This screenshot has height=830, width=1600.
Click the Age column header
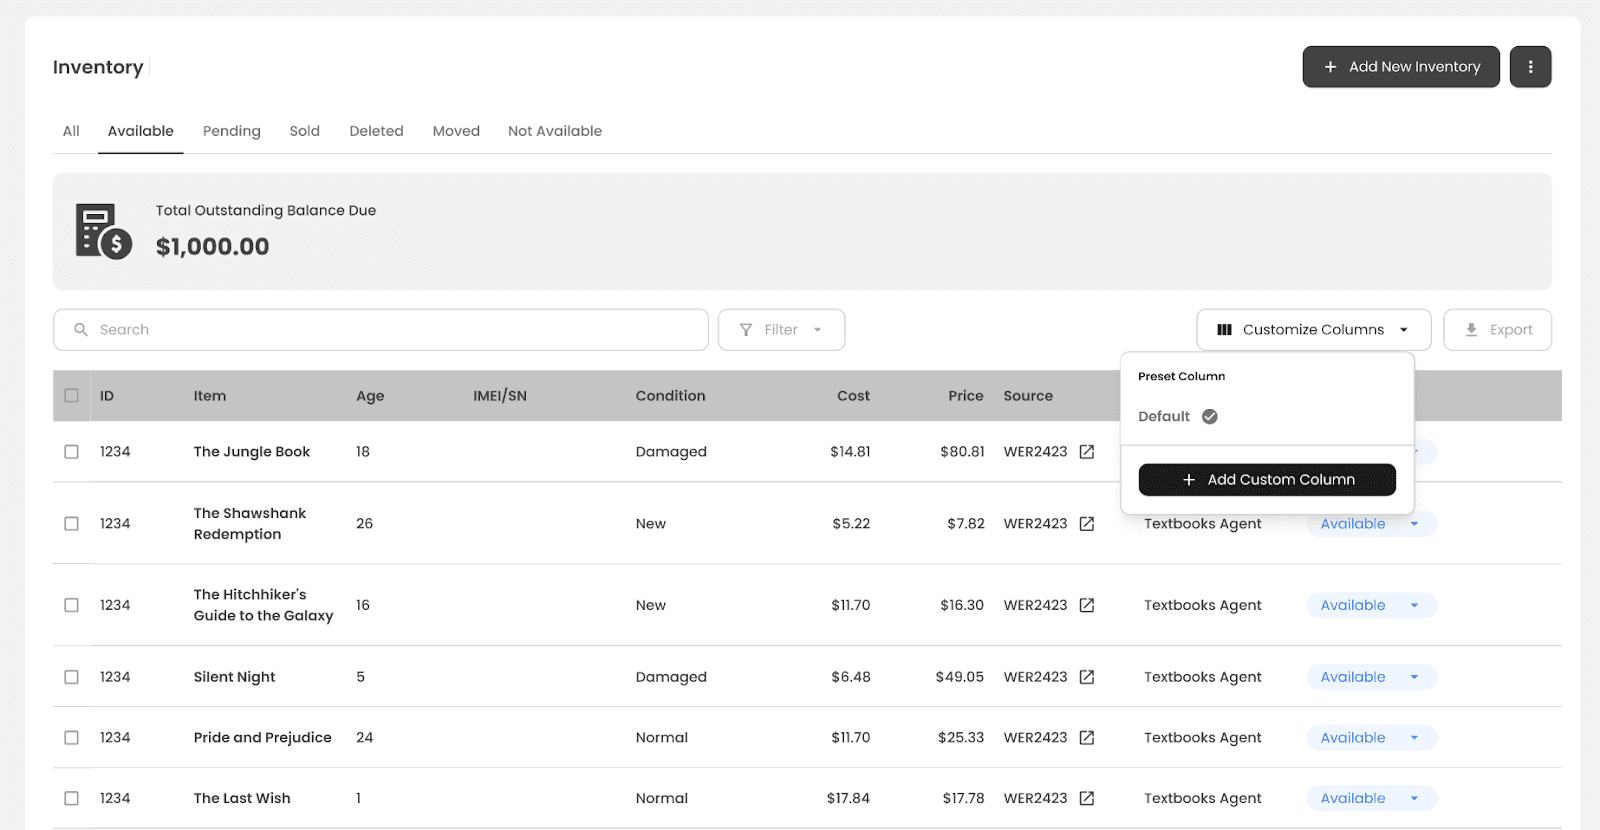(370, 396)
